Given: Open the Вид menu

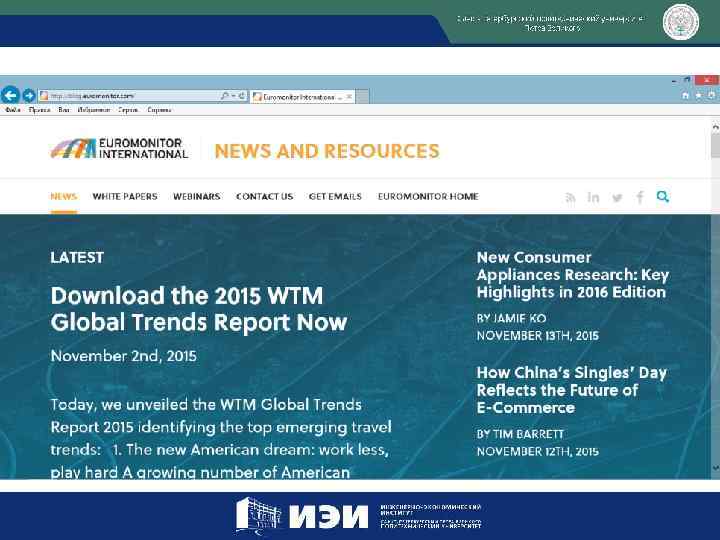Looking at the screenshot, I should pyautogui.click(x=64, y=110).
